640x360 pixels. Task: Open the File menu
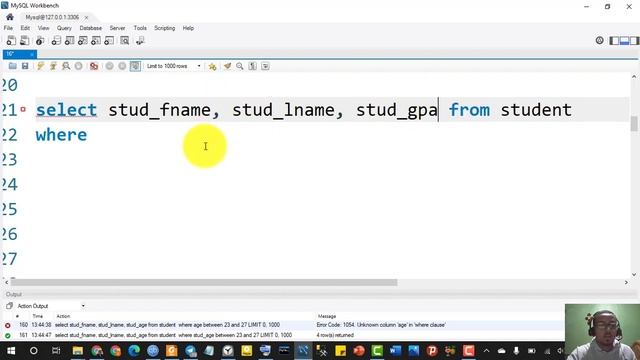(x=8, y=28)
